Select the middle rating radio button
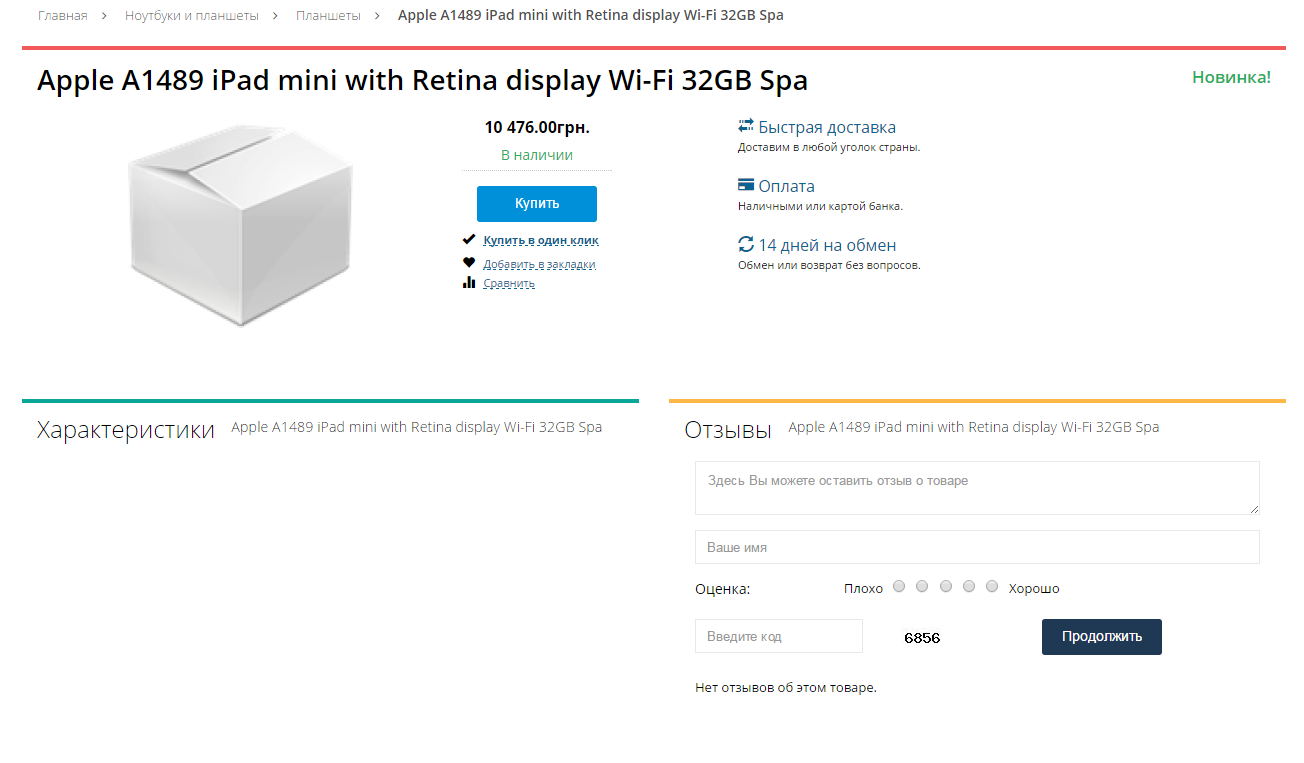The height and width of the screenshot is (763, 1304). 946,586
